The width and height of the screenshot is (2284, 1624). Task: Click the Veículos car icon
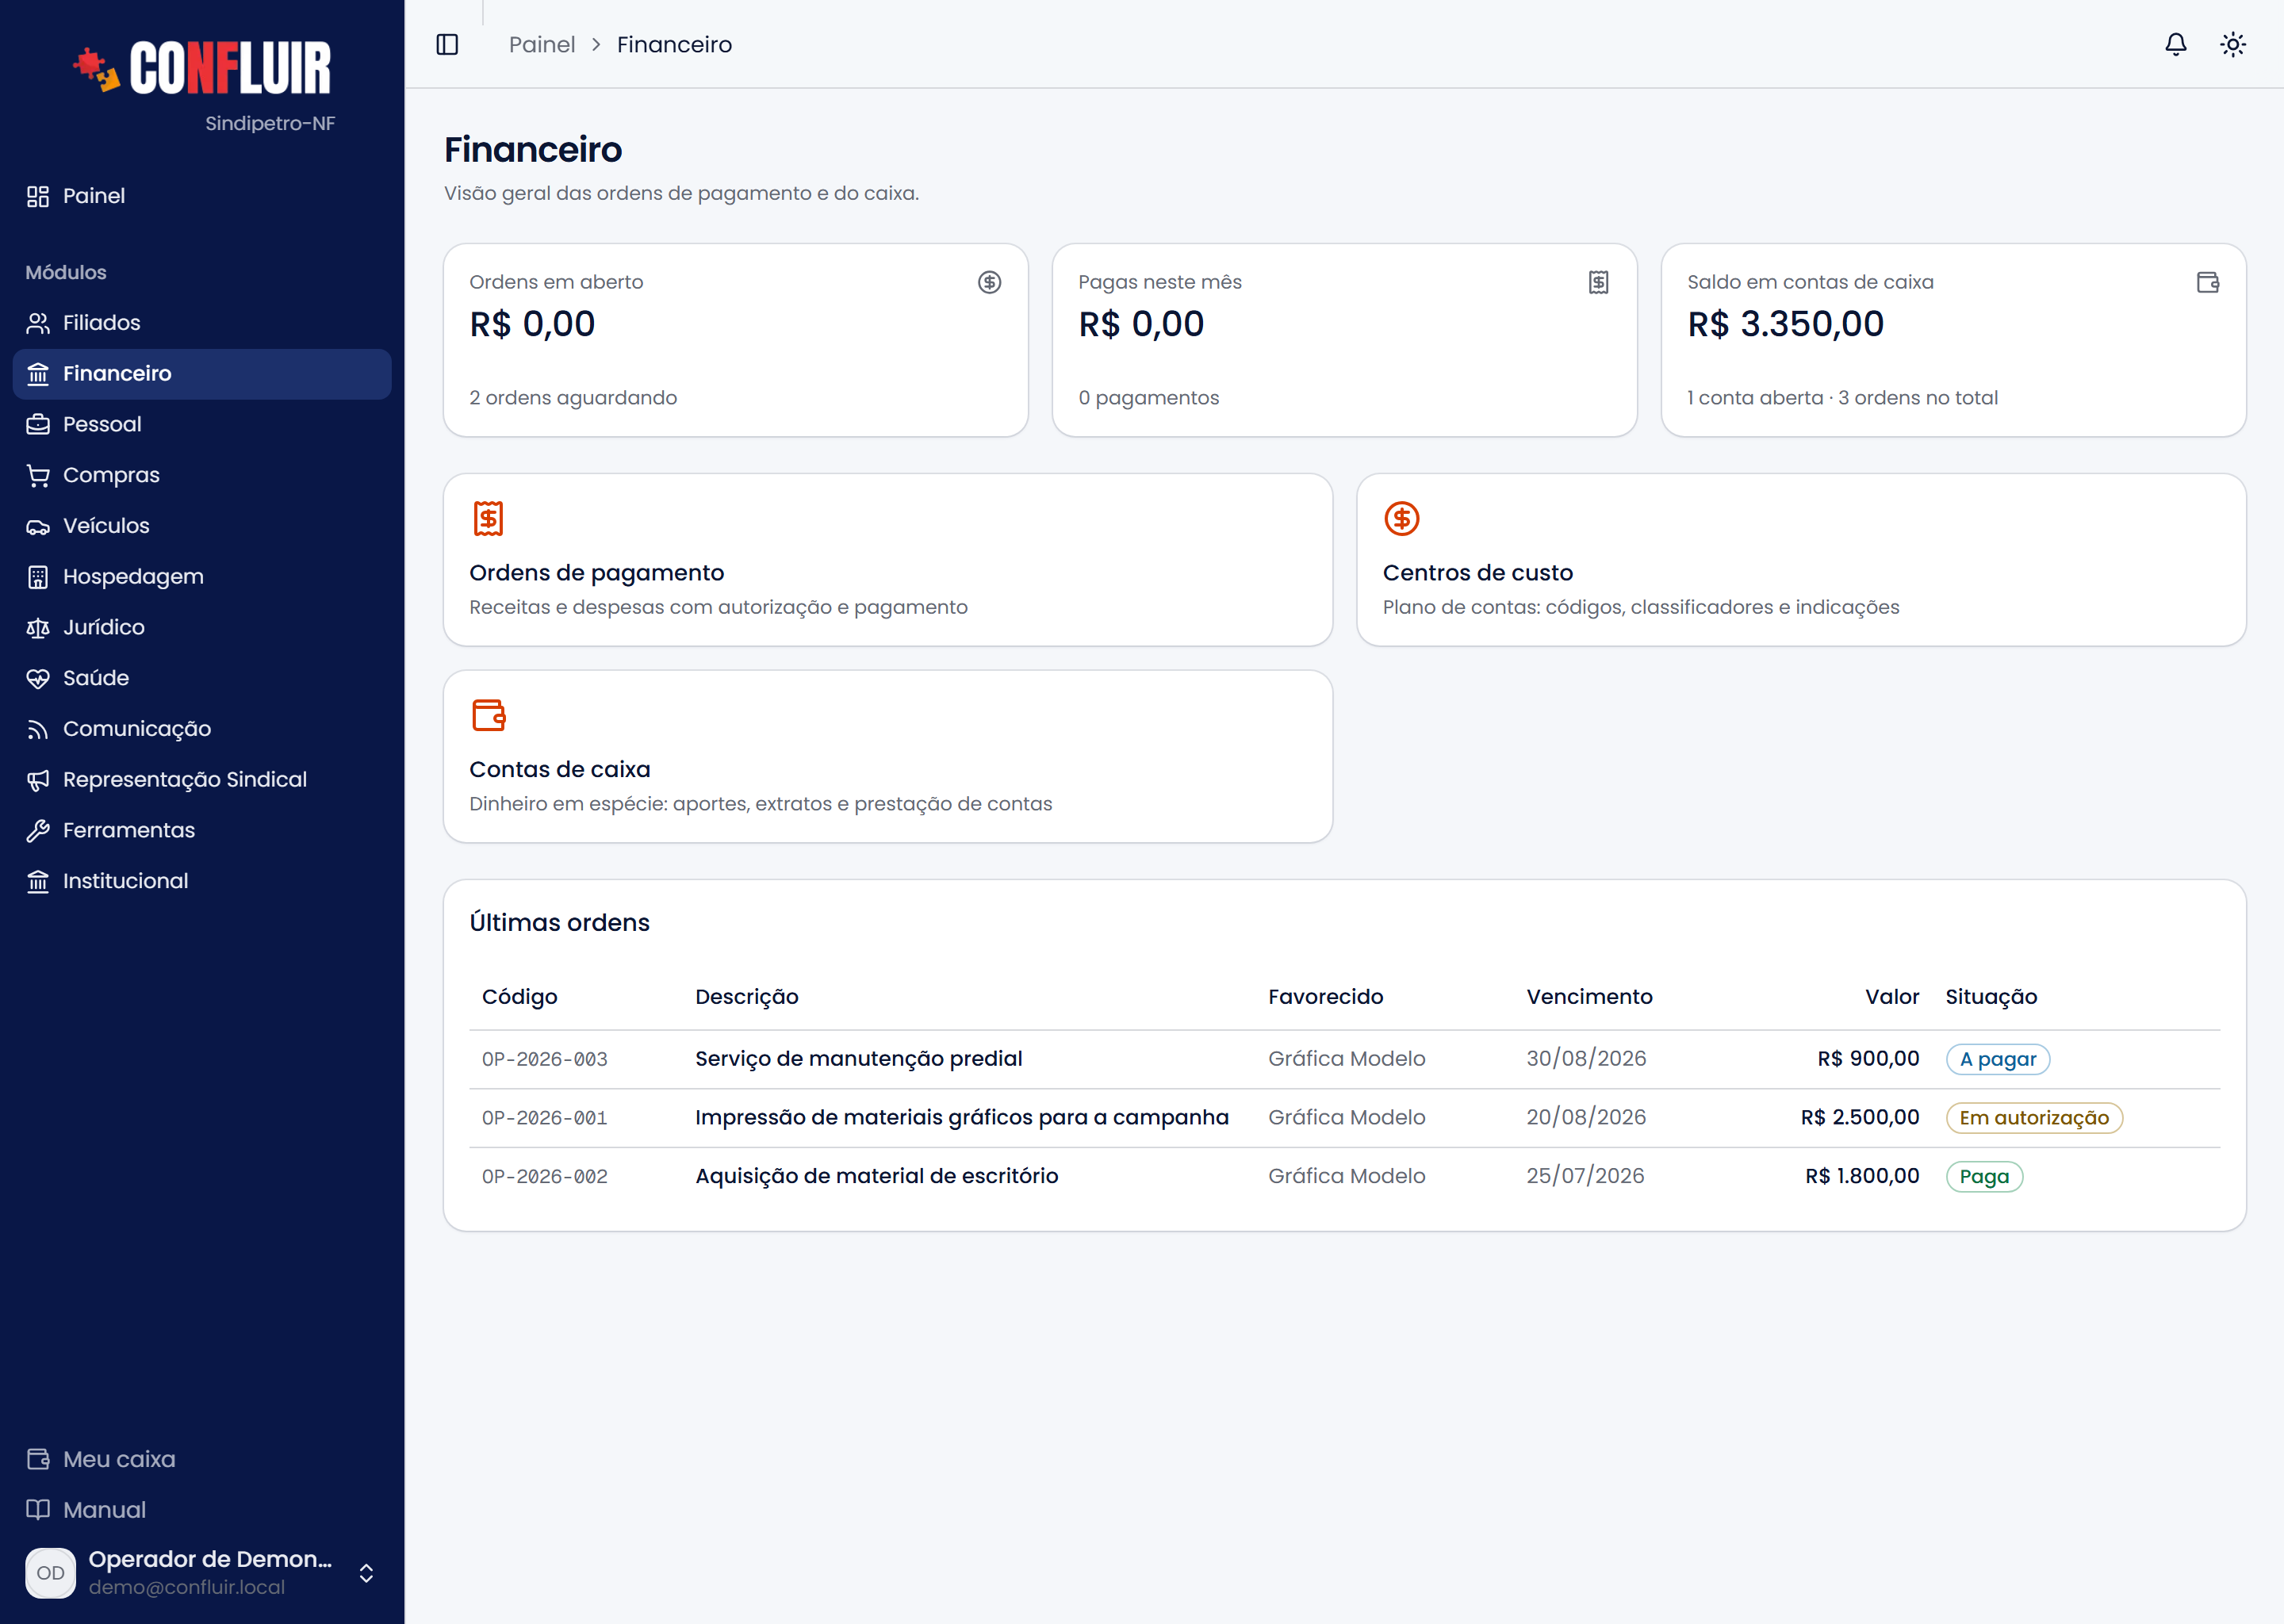click(x=38, y=526)
